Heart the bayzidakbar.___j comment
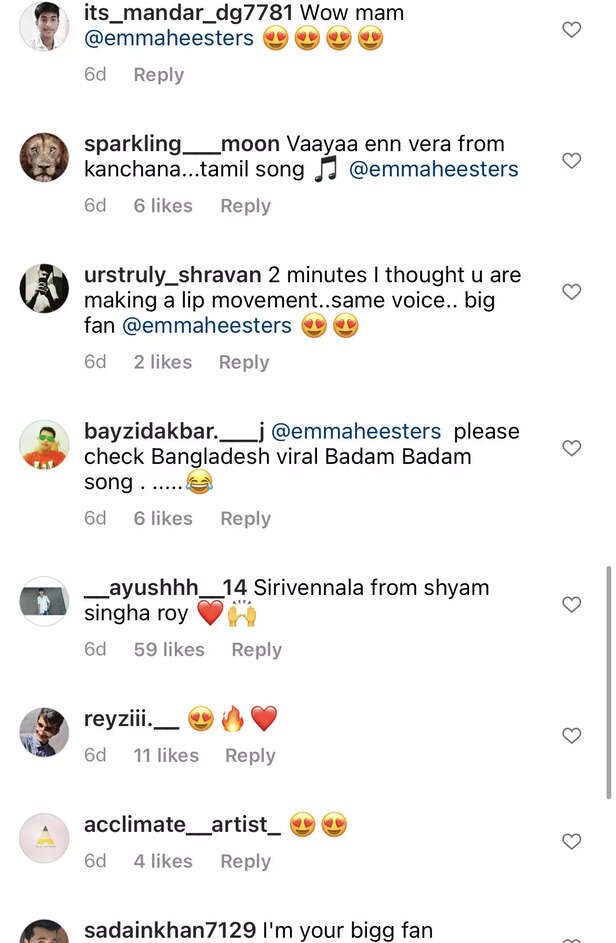Viewport: 616px width, 943px height. (x=572, y=449)
